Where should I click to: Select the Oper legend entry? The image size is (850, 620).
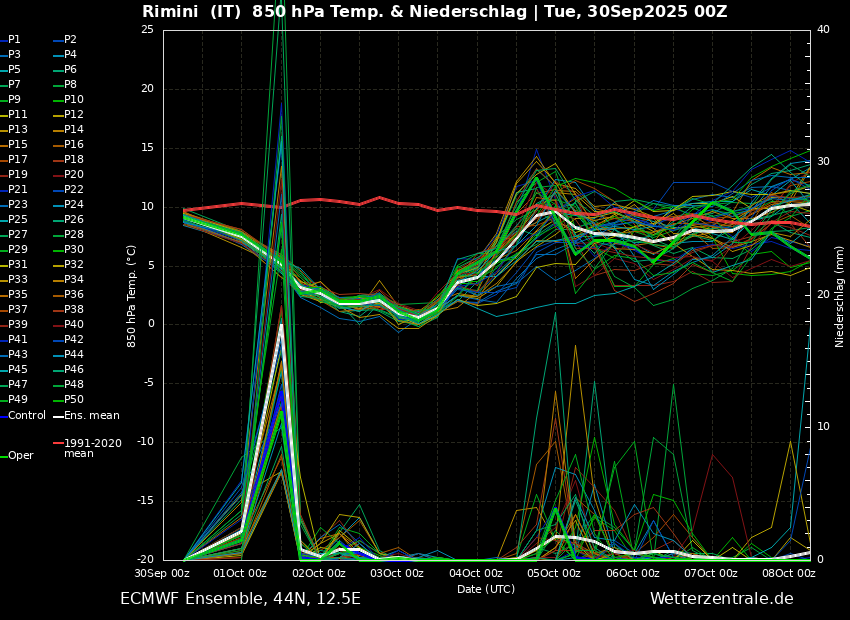point(20,455)
